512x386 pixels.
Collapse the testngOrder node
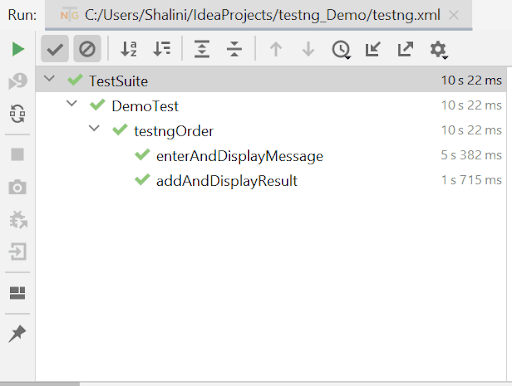point(94,128)
